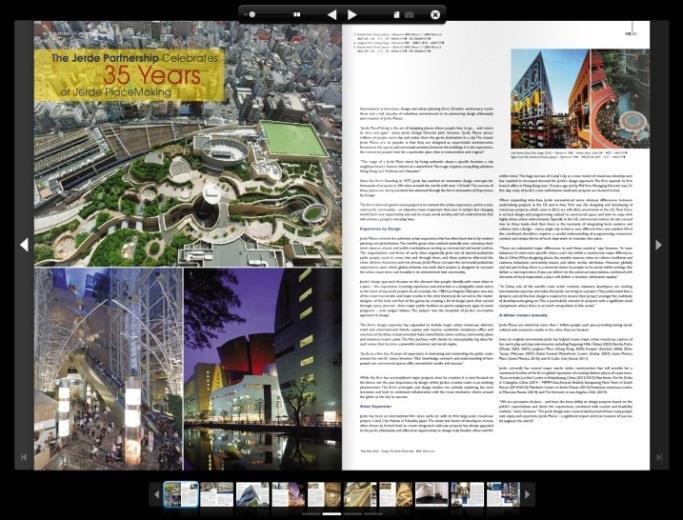Image resolution: width=683 pixels, height=520 pixels.
Task: Open the seventh thumbnail with yellow swirl
Action: (396, 494)
